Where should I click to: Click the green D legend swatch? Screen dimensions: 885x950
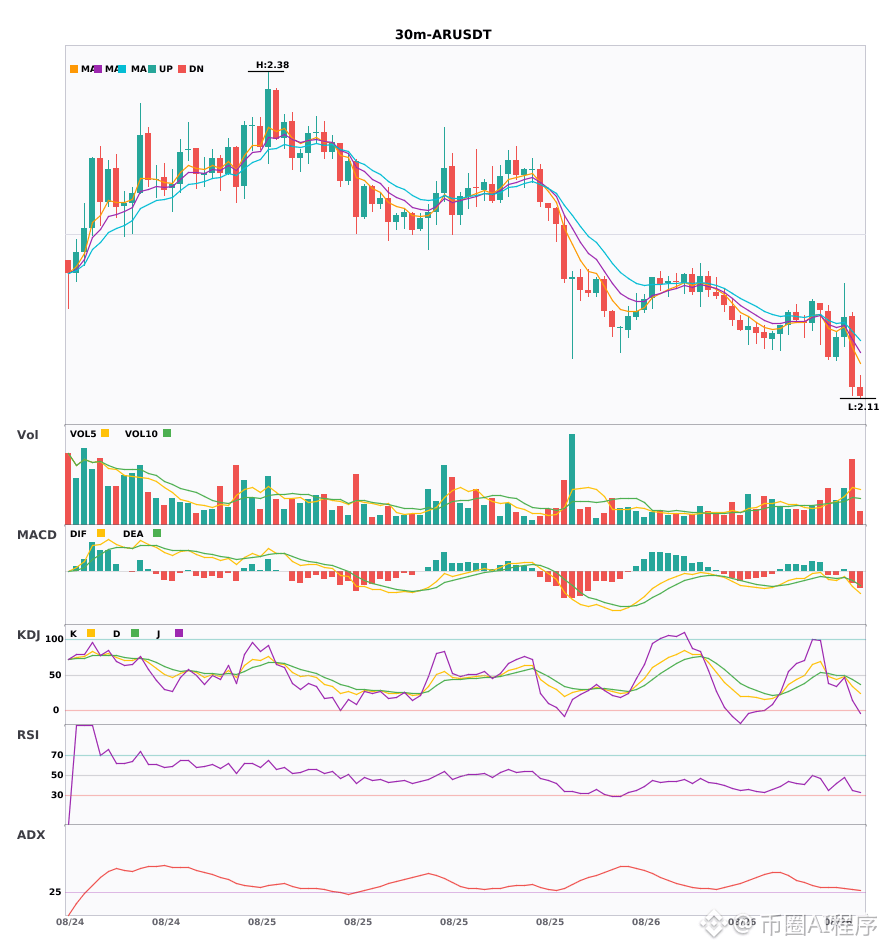[135, 633]
